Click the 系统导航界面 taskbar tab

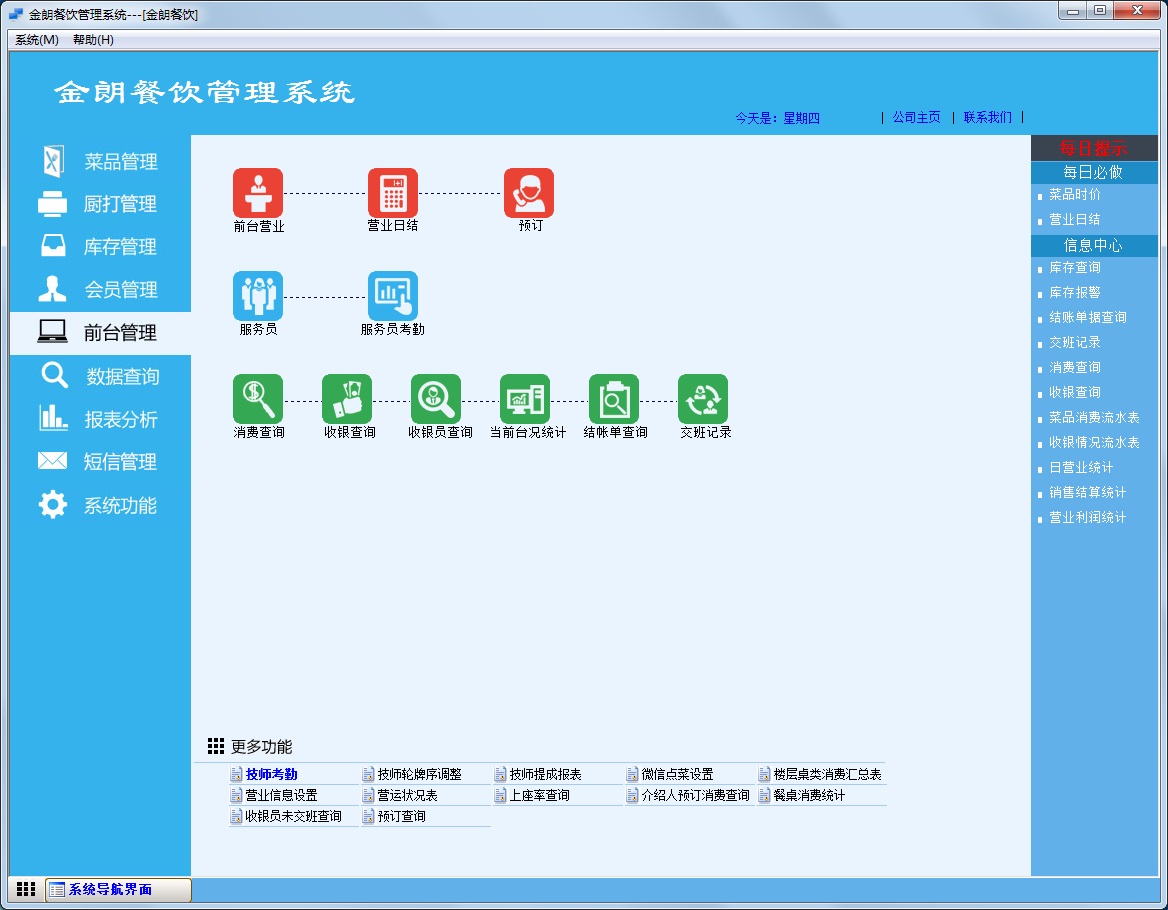(118, 890)
